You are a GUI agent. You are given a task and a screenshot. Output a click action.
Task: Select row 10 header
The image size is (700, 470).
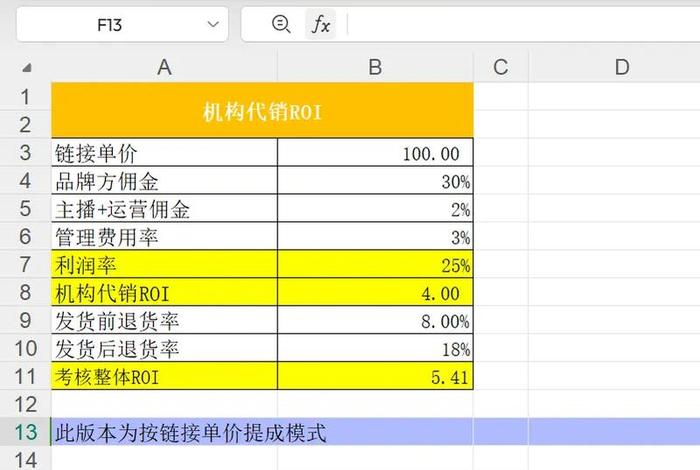tap(25, 348)
